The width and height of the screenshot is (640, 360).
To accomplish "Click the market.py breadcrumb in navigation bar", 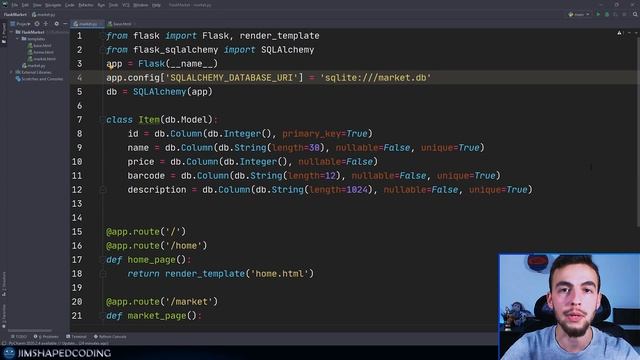I will point(44,15).
